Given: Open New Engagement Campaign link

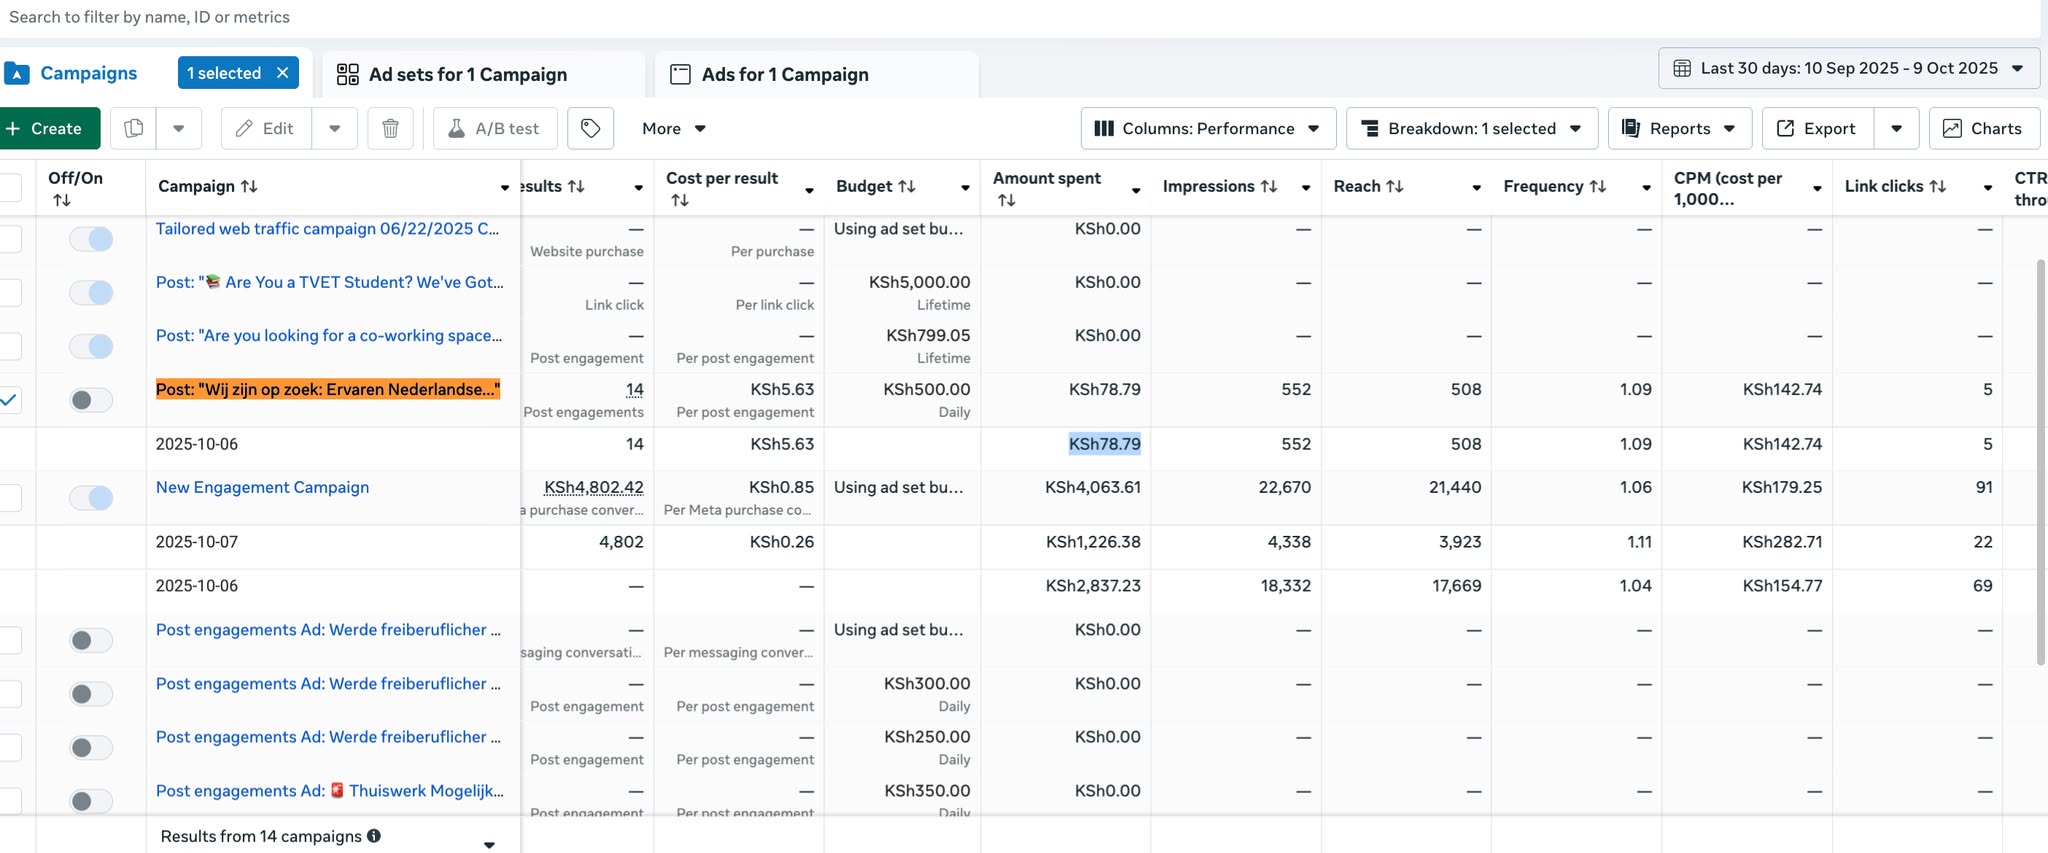Looking at the screenshot, I should click(262, 487).
